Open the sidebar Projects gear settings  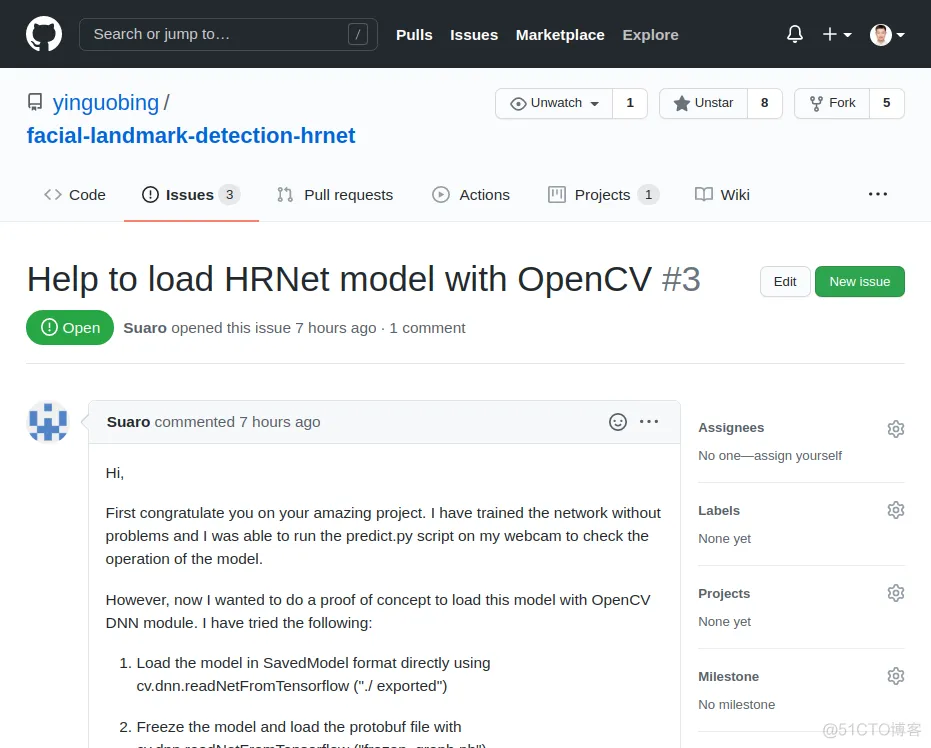(x=895, y=593)
